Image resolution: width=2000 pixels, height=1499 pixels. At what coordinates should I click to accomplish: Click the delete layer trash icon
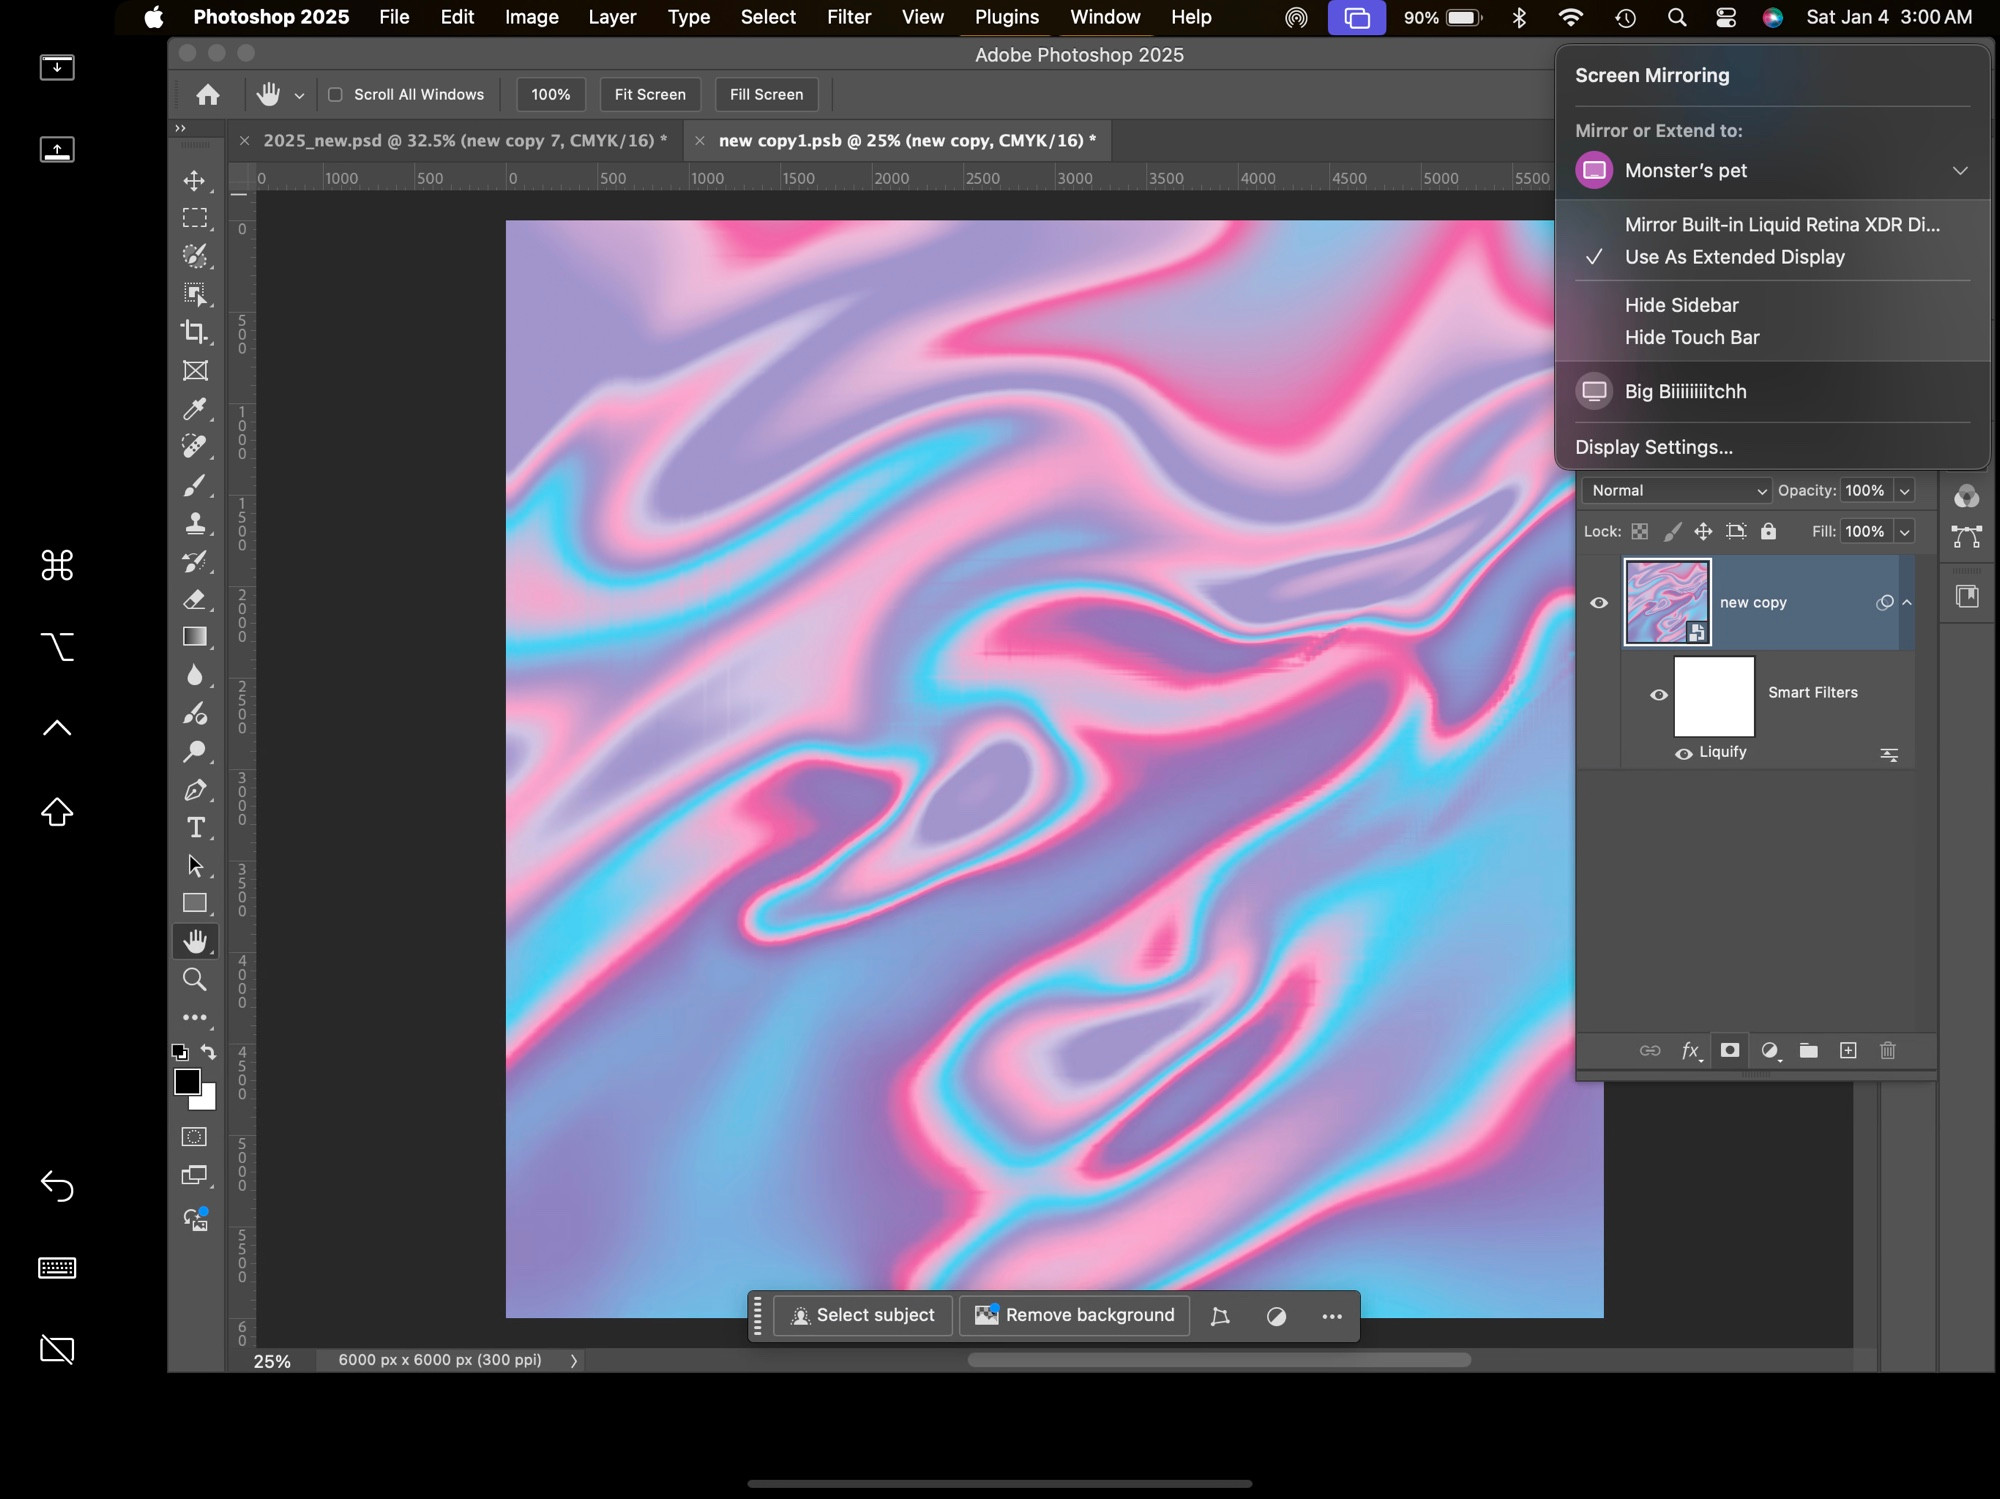1888,1050
